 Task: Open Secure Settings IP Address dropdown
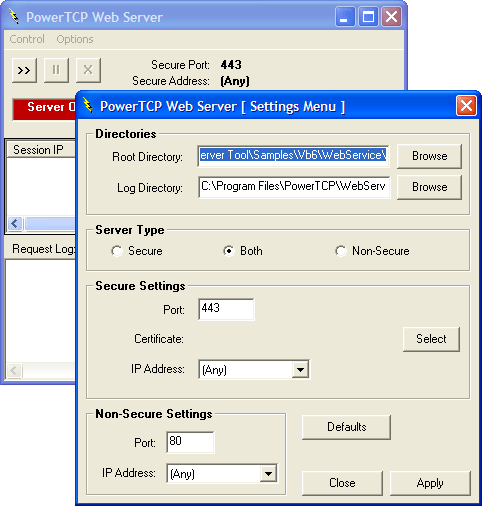[300, 369]
